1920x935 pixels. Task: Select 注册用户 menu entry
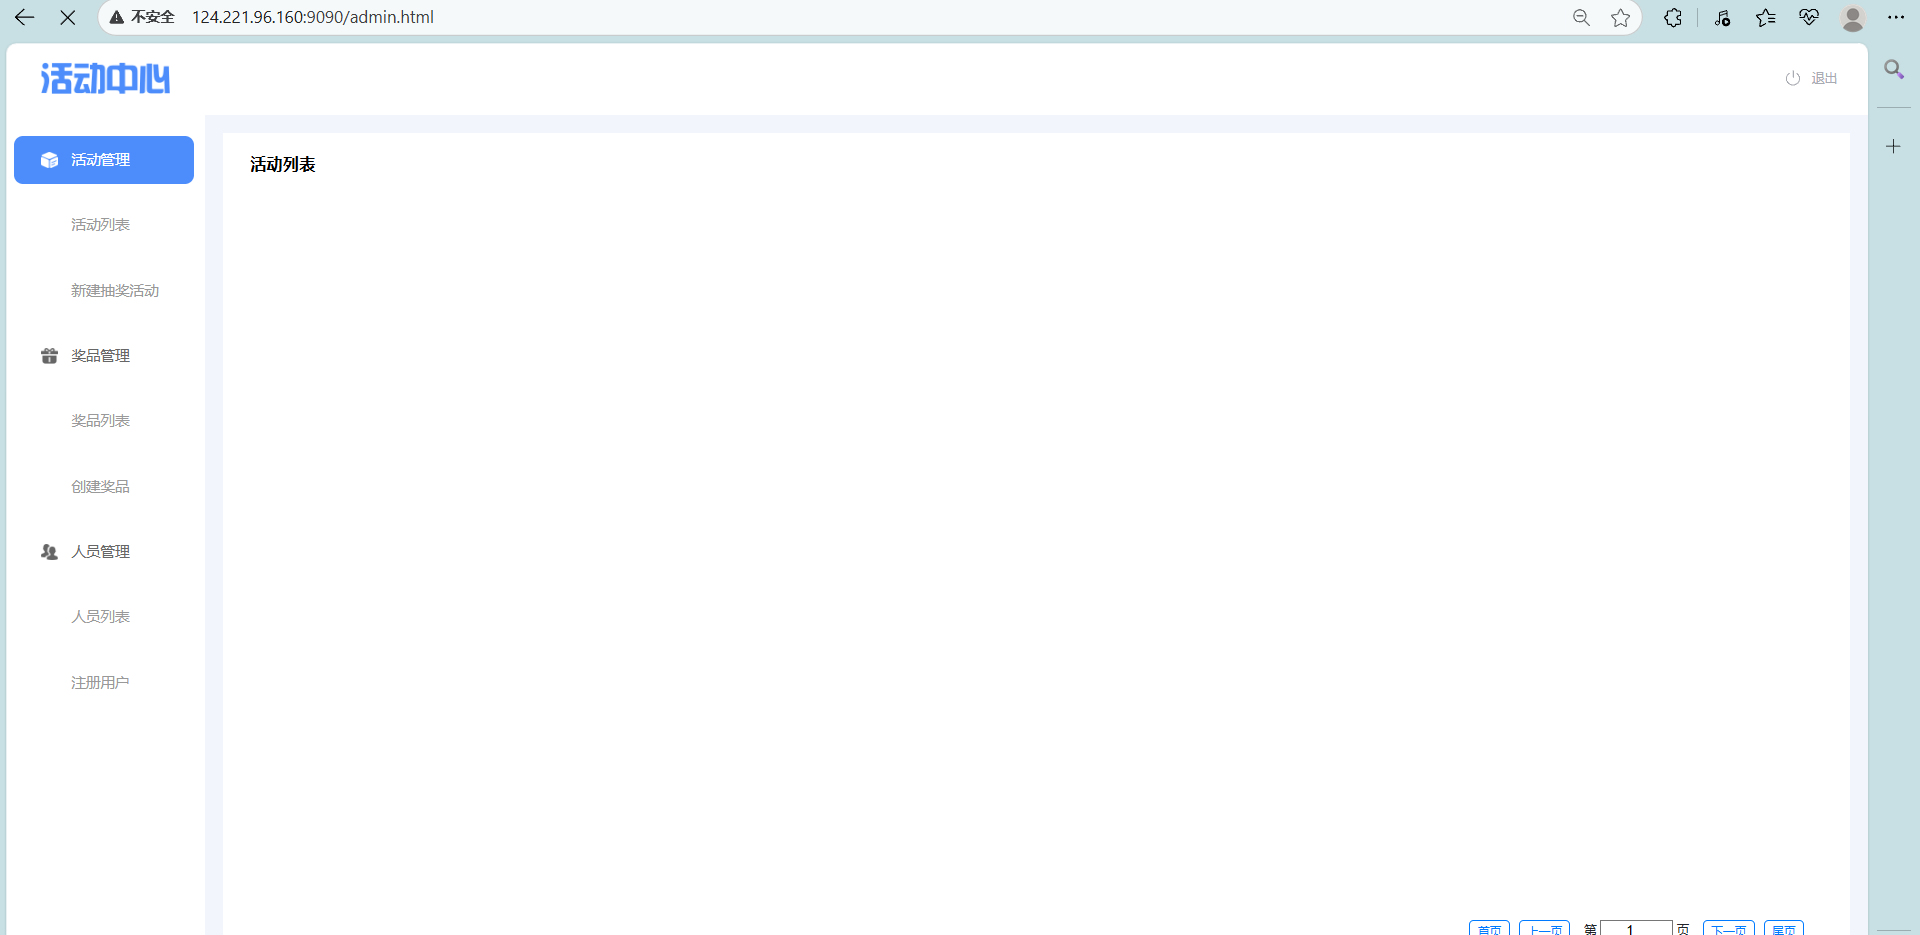tap(100, 683)
